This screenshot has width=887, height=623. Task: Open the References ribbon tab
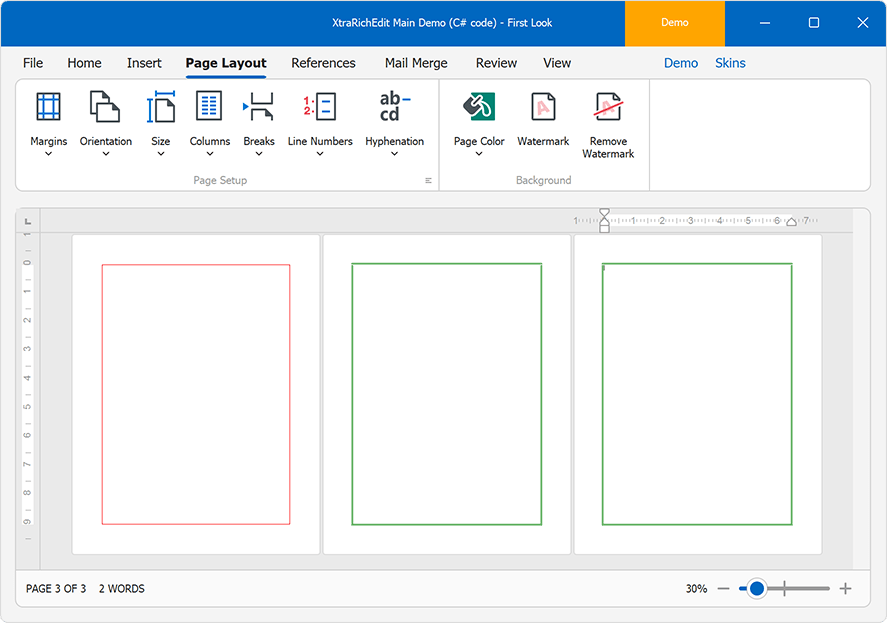click(323, 62)
